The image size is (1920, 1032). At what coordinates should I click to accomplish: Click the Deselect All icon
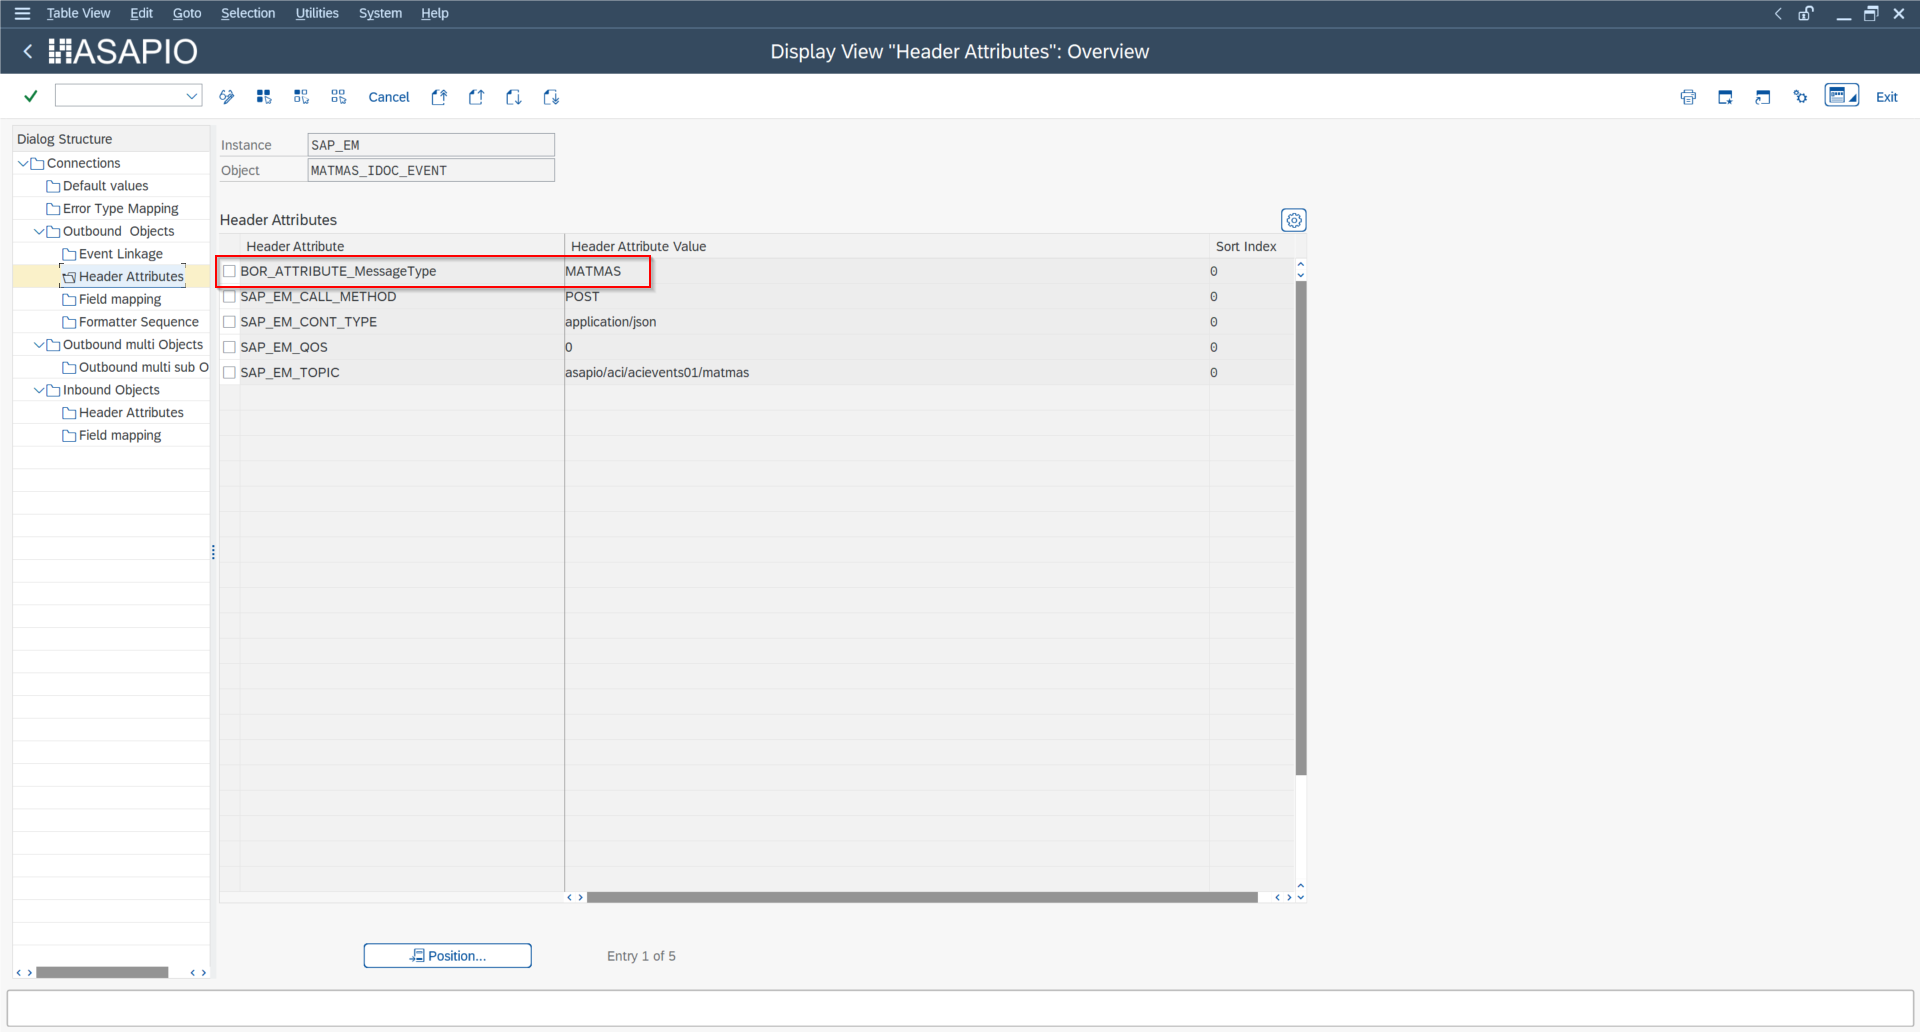[x=339, y=97]
